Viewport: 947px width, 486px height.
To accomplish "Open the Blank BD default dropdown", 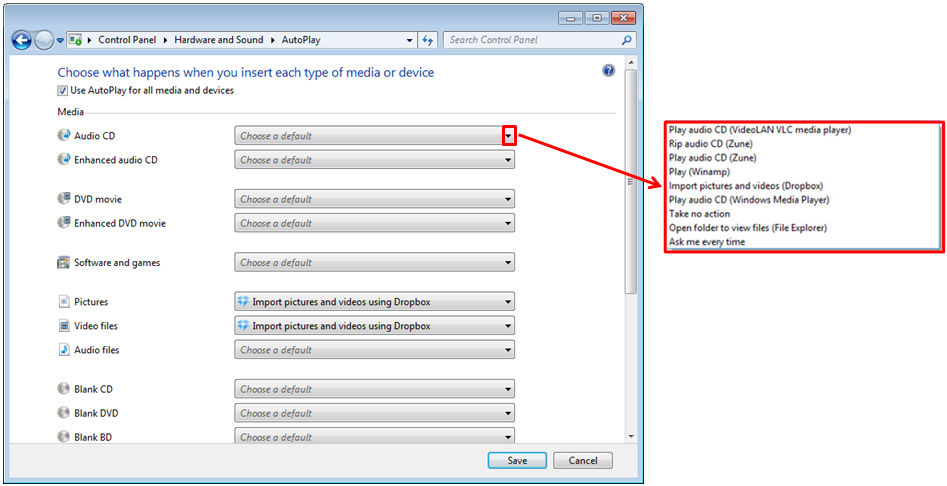I will point(374,435).
